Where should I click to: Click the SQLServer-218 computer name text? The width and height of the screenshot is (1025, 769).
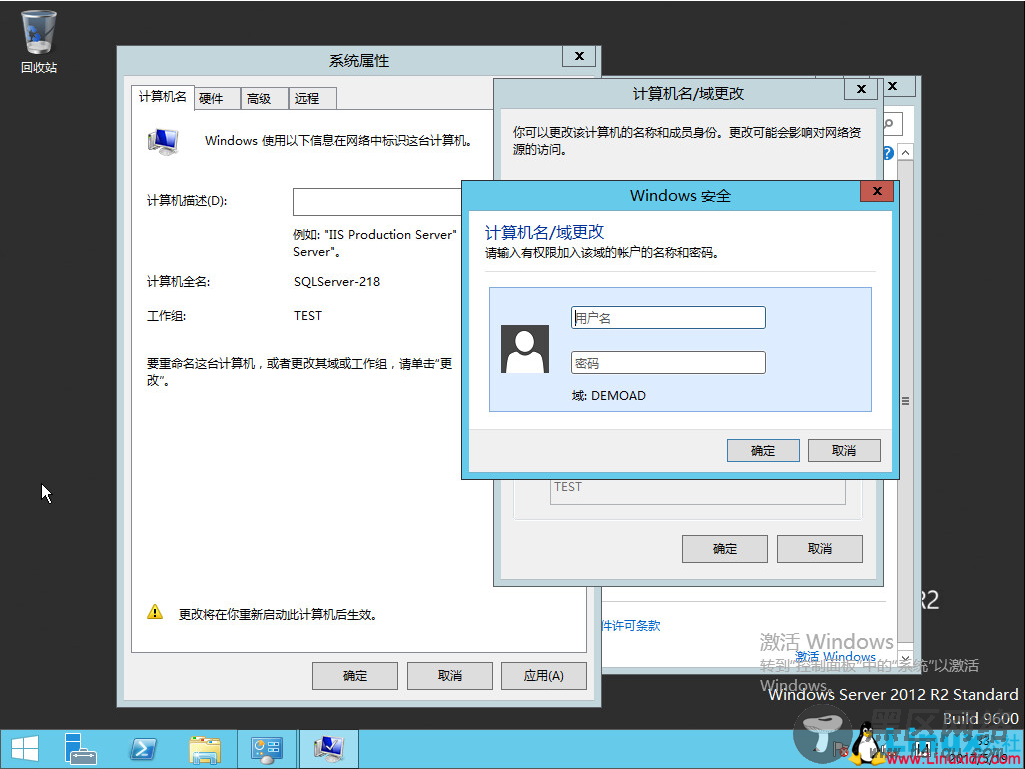coord(337,282)
